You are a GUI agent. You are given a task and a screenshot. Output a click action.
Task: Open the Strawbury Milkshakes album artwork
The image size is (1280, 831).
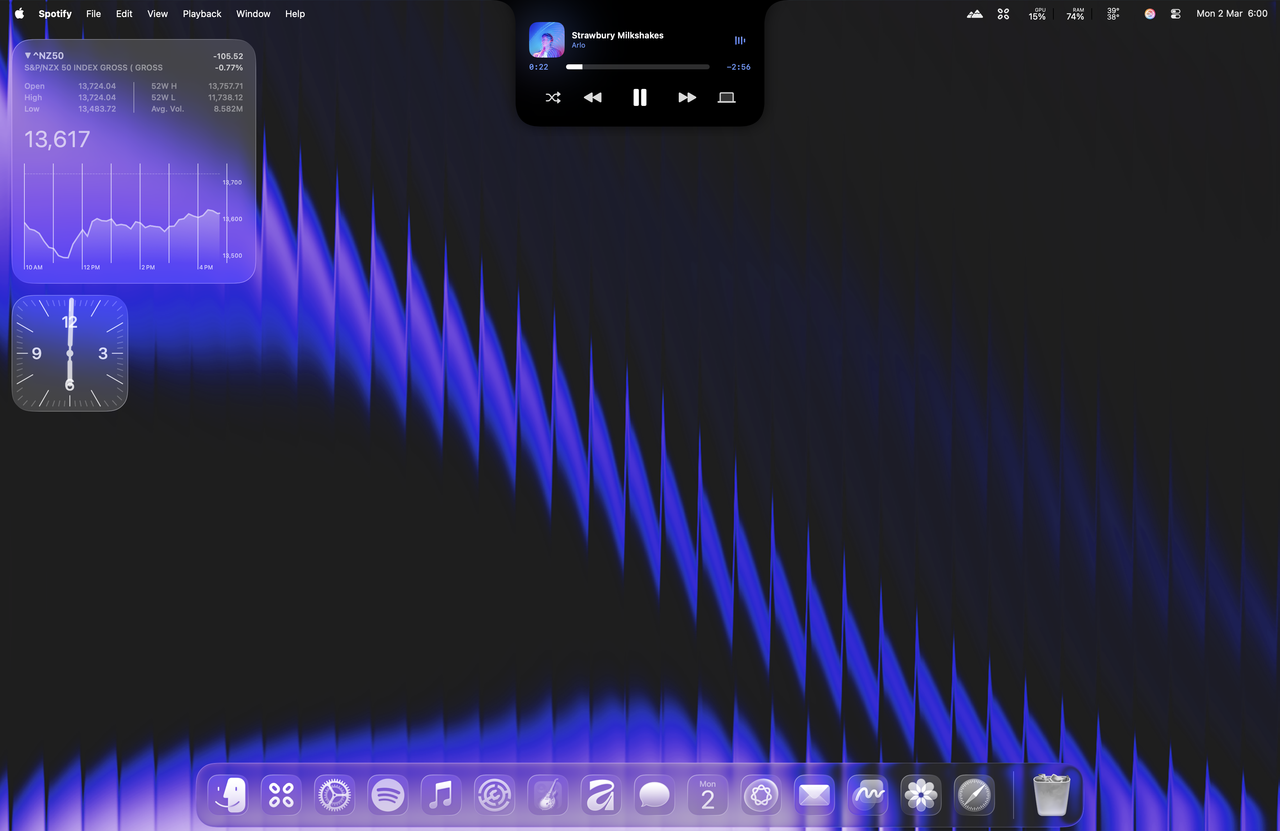tap(547, 40)
